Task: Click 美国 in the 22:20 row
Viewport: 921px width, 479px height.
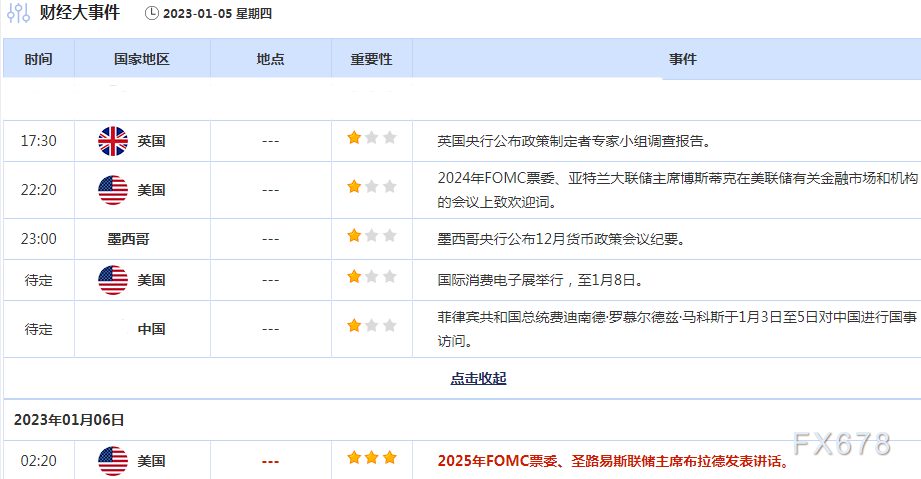Action: coord(151,190)
